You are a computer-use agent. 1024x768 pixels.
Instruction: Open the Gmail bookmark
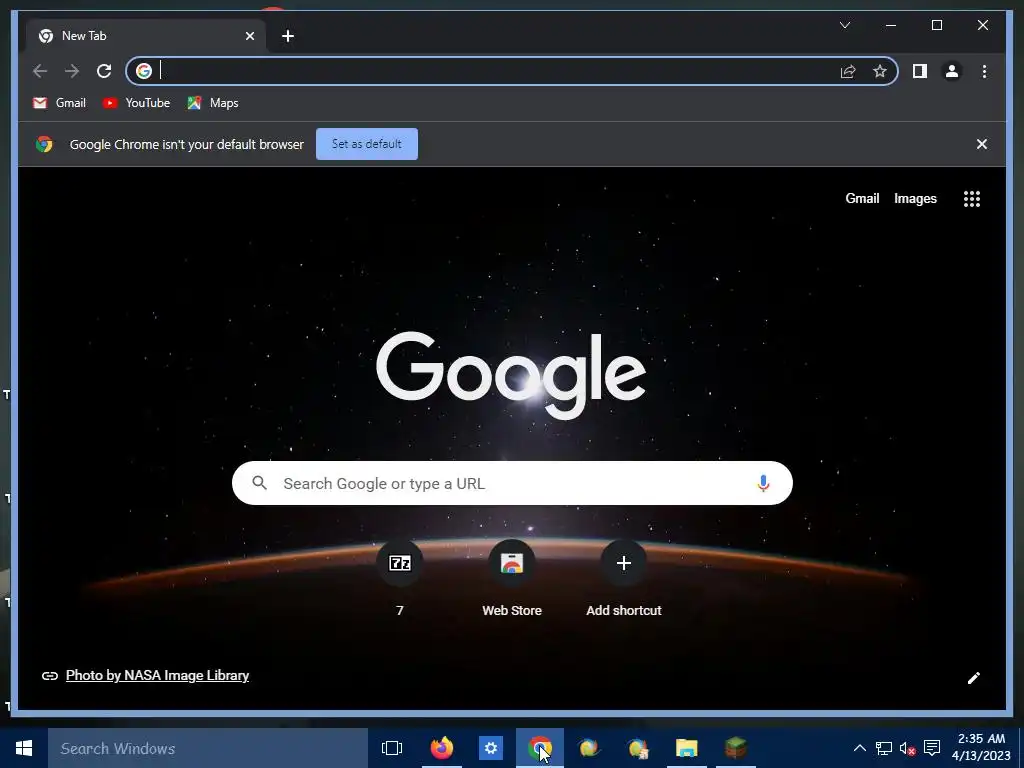[x=59, y=103]
